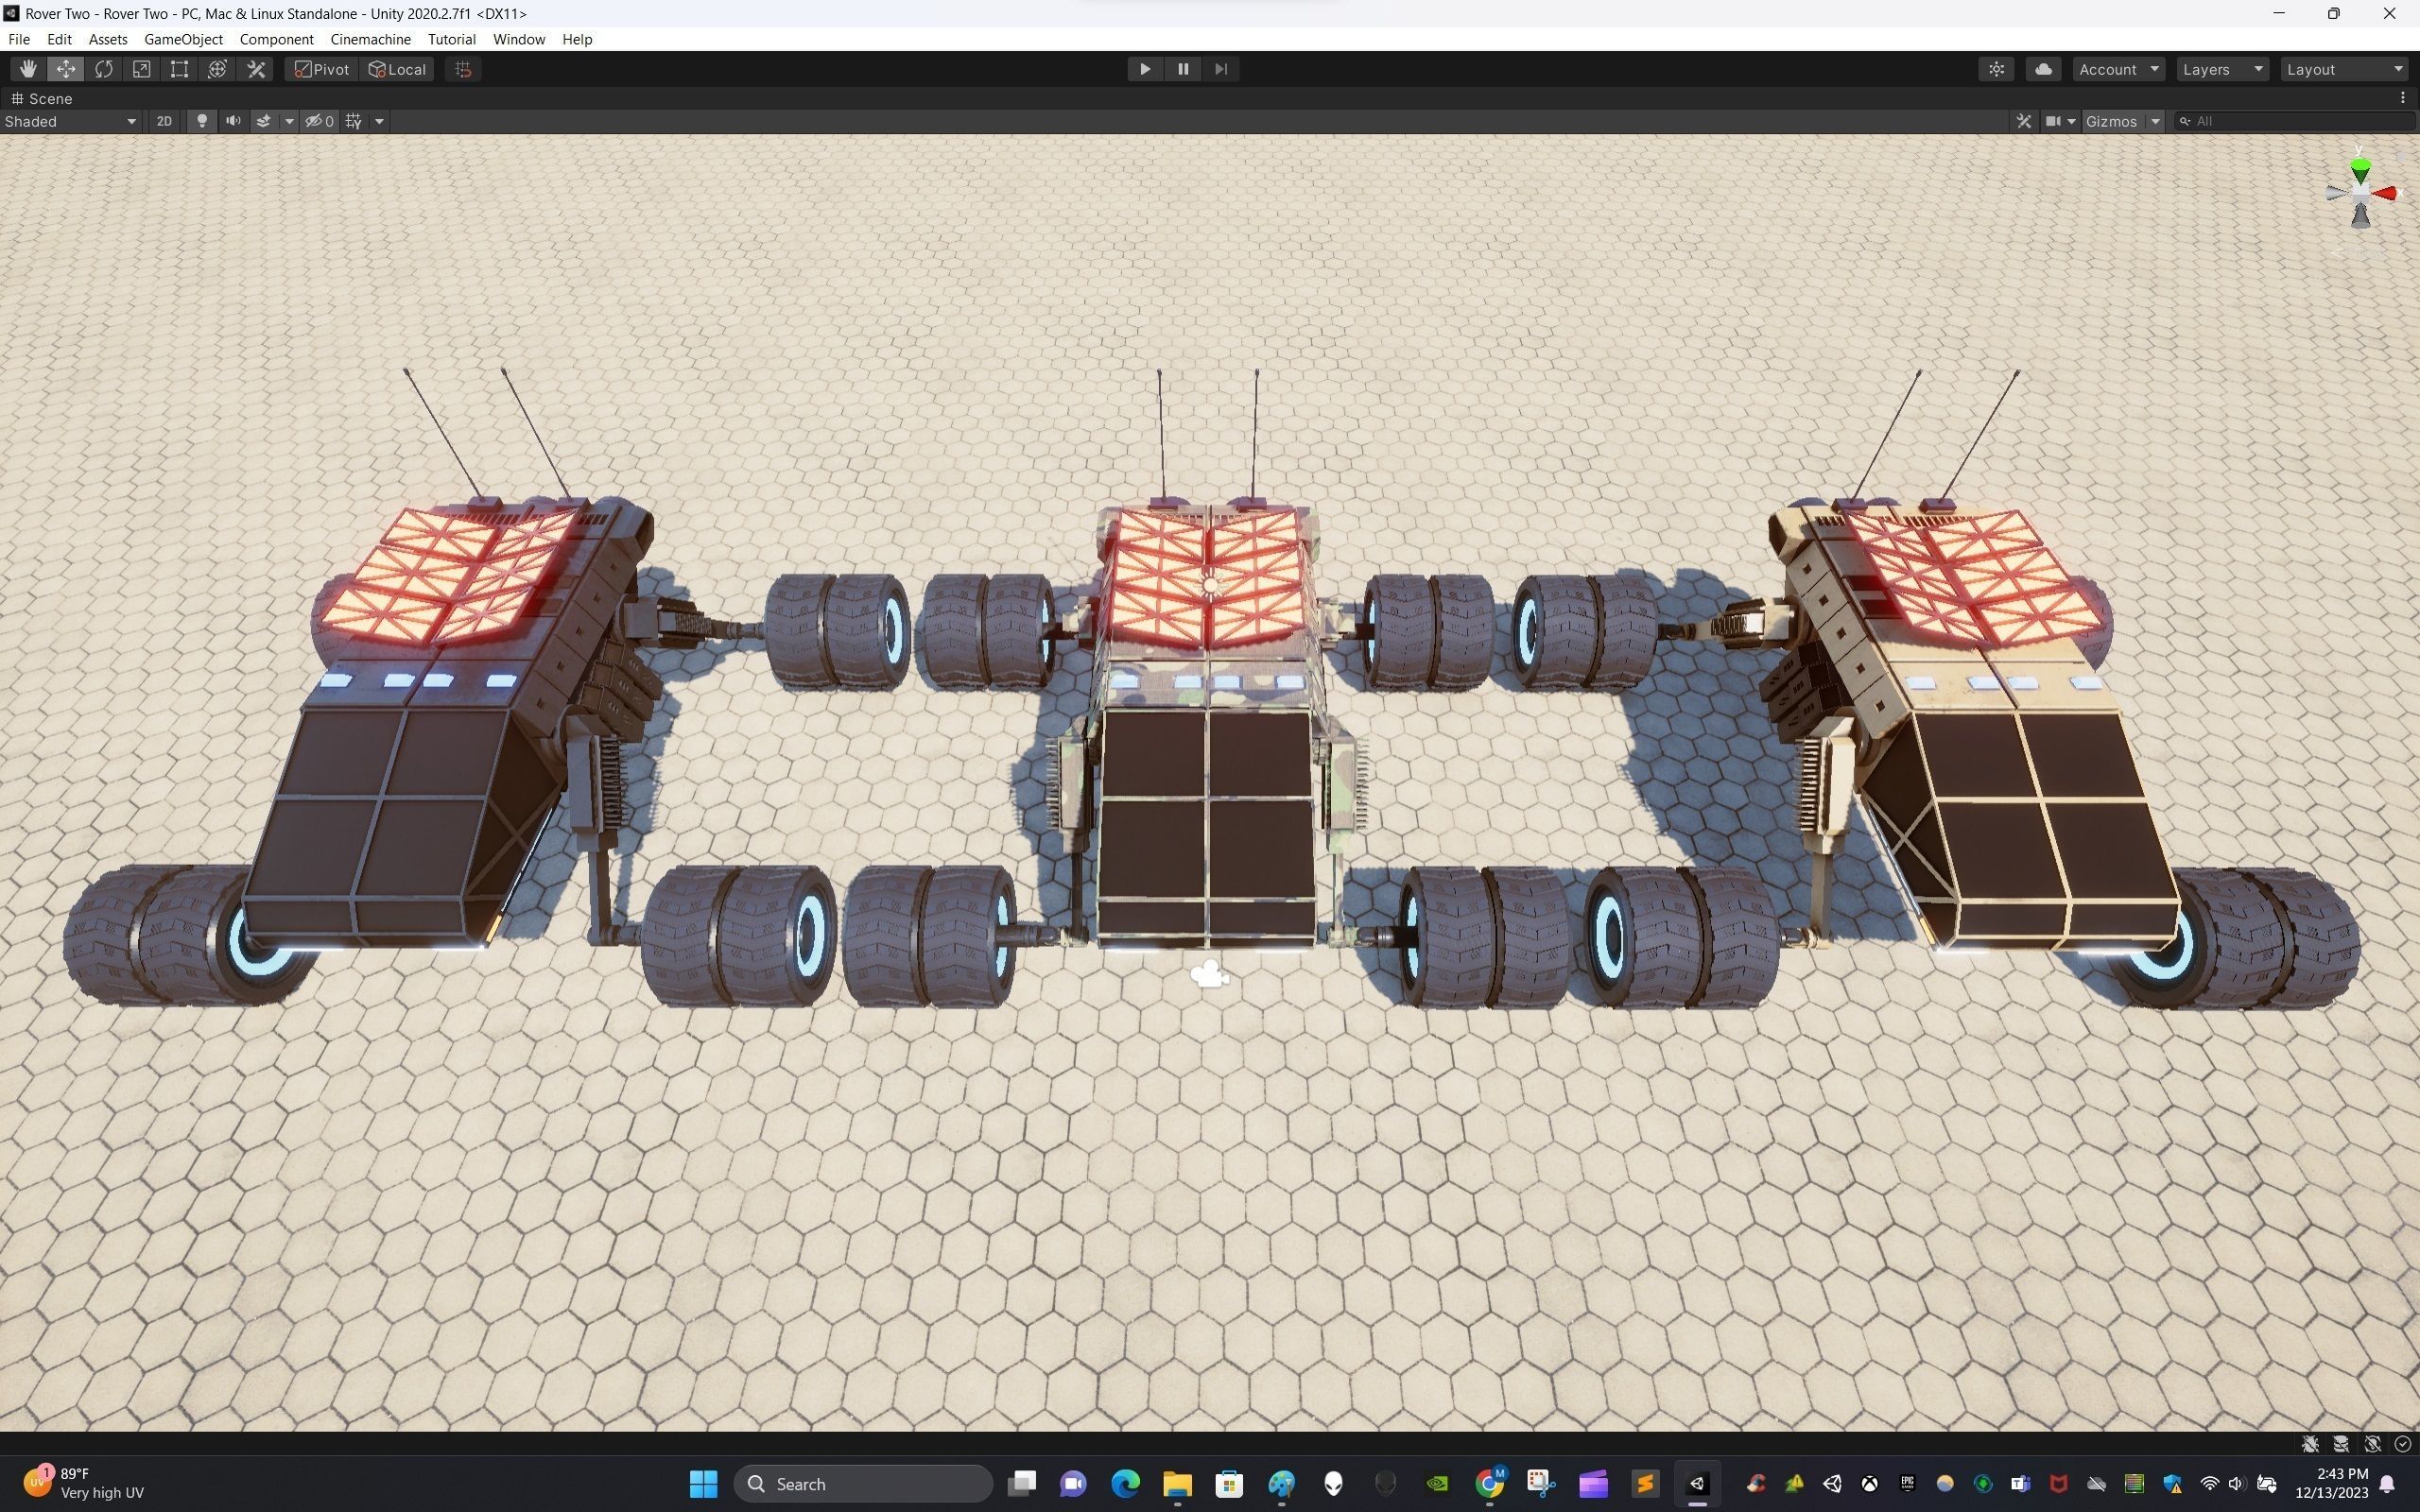Select the combined Transform tool

(x=217, y=69)
